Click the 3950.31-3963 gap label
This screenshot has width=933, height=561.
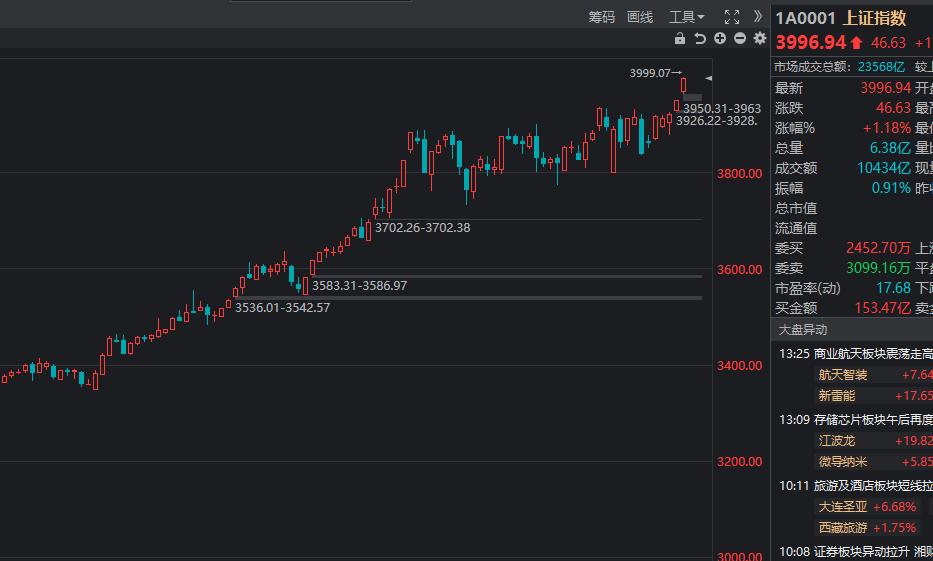tap(722, 109)
